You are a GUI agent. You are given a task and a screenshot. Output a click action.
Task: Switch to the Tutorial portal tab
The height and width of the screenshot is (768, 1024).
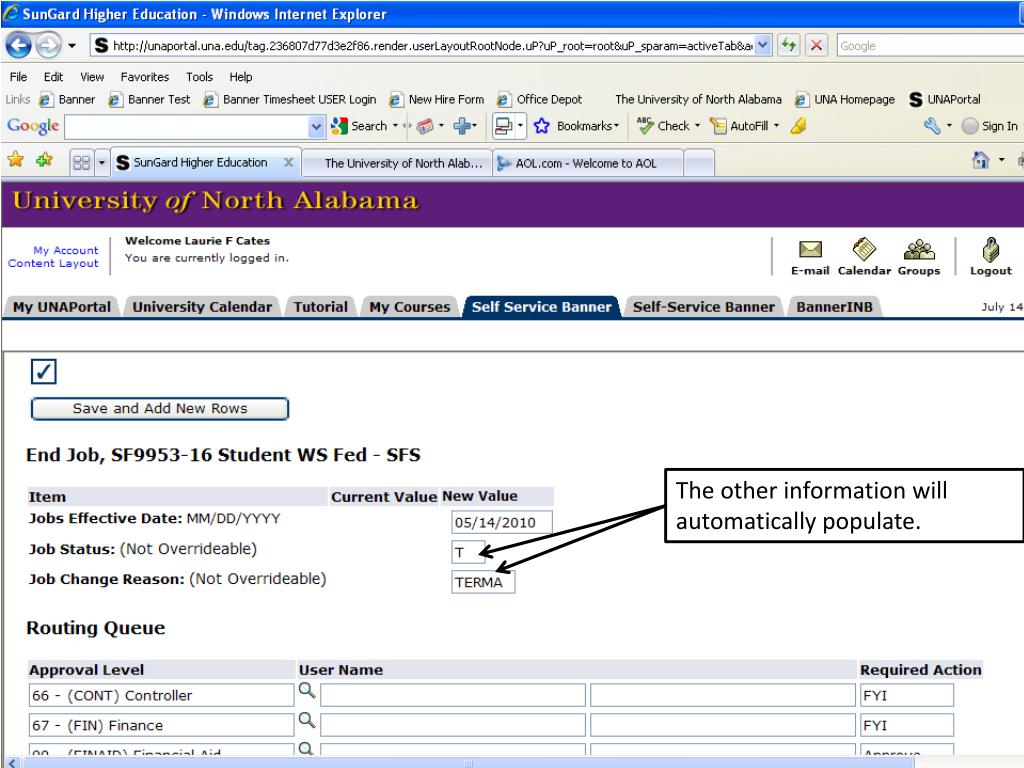[320, 306]
